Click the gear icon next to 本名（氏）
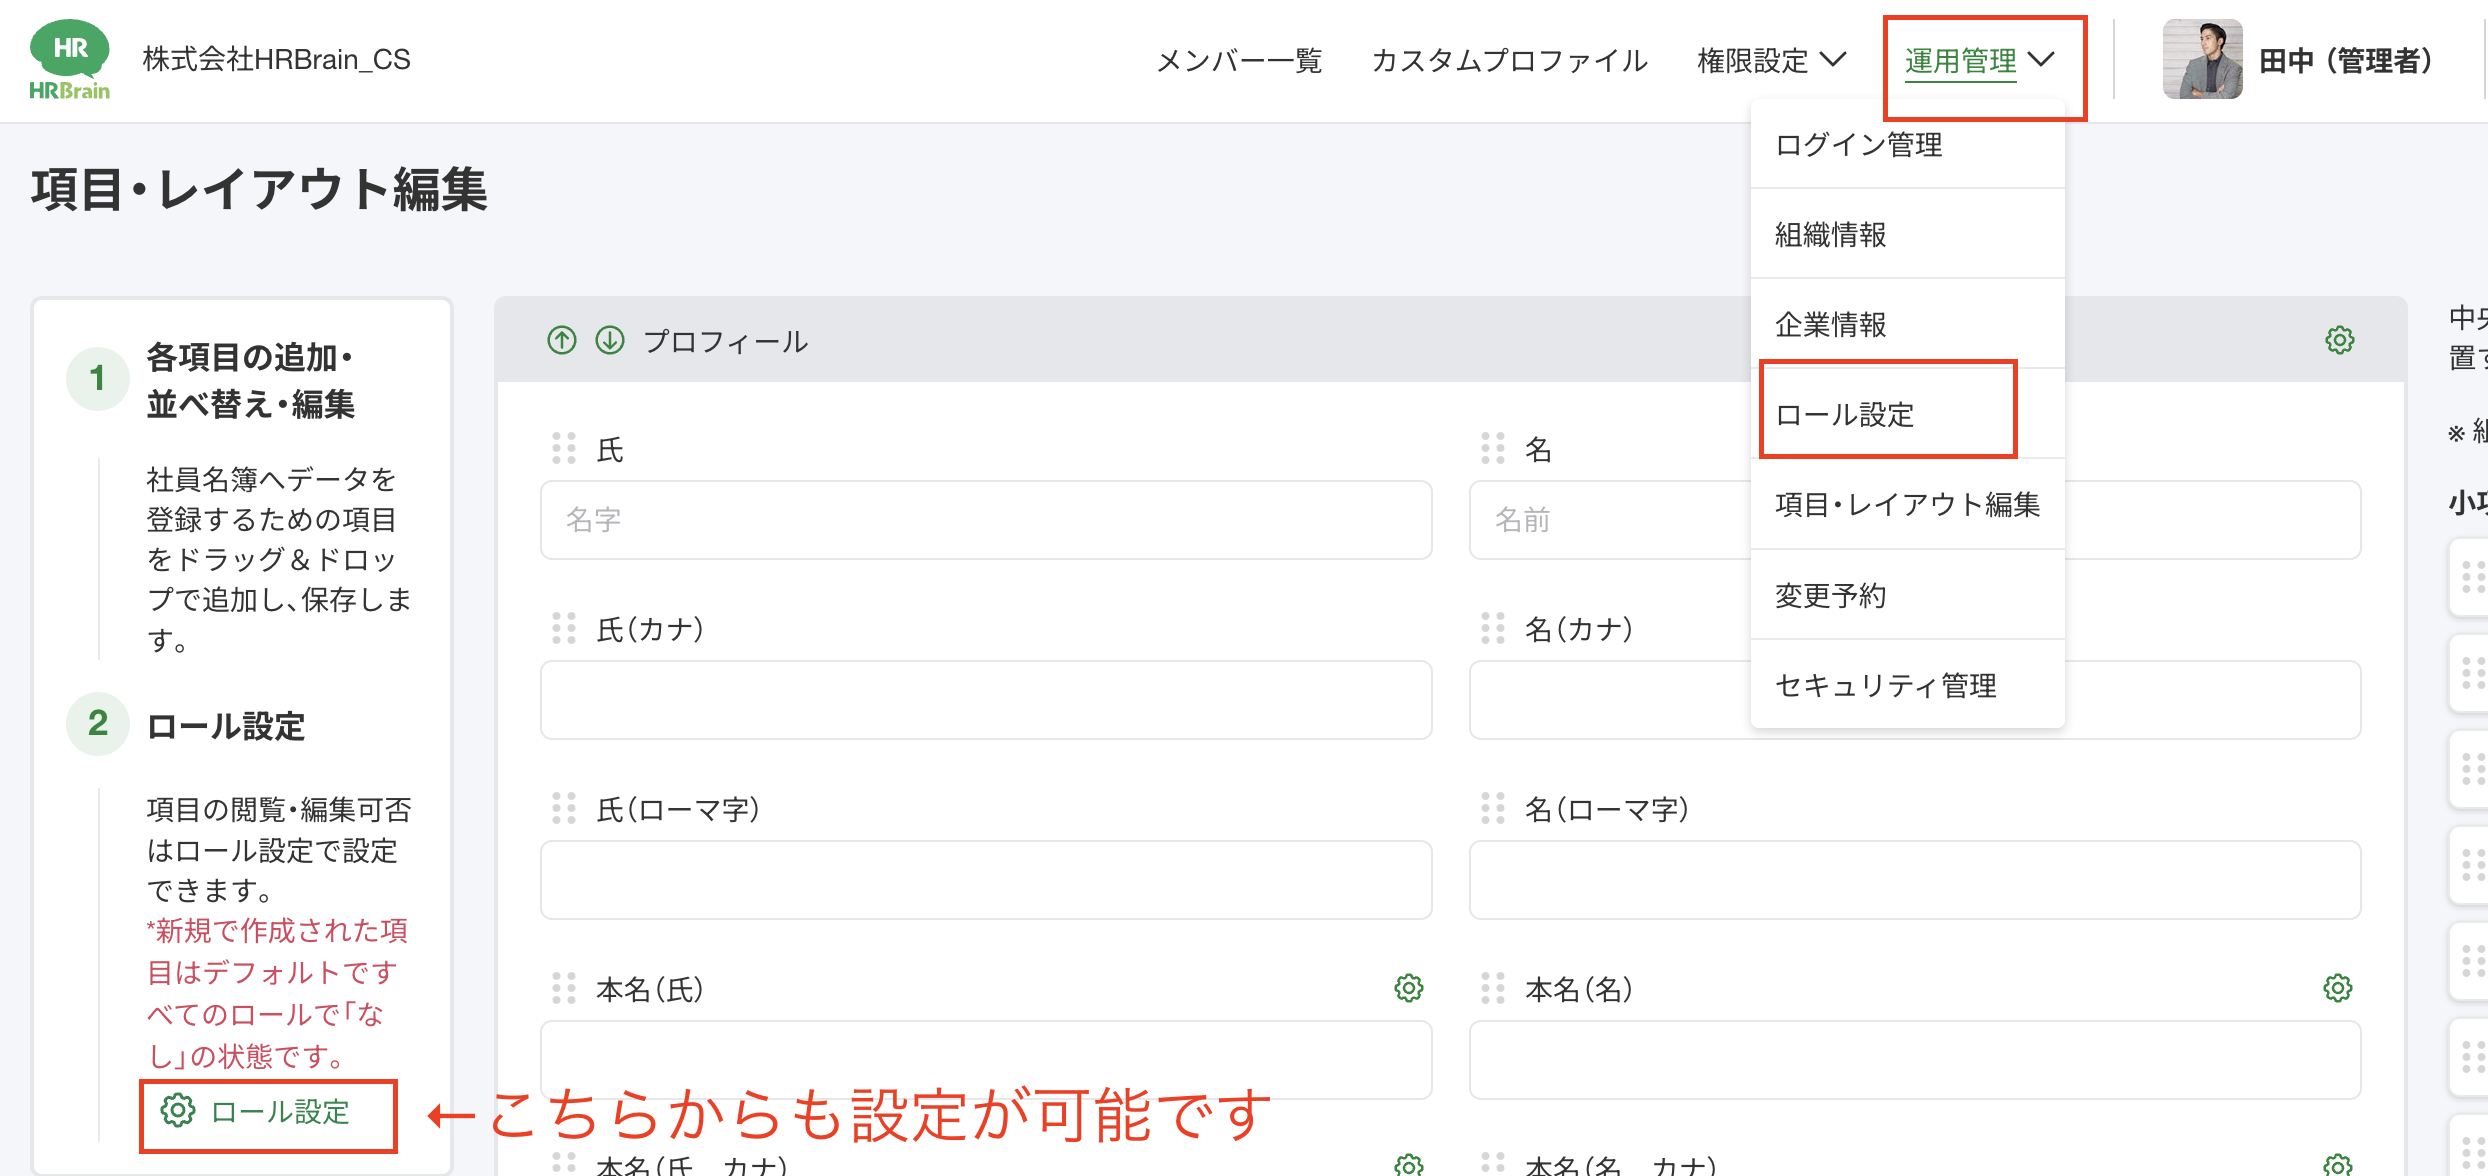Image resolution: width=2488 pixels, height=1176 pixels. pyautogui.click(x=1407, y=987)
